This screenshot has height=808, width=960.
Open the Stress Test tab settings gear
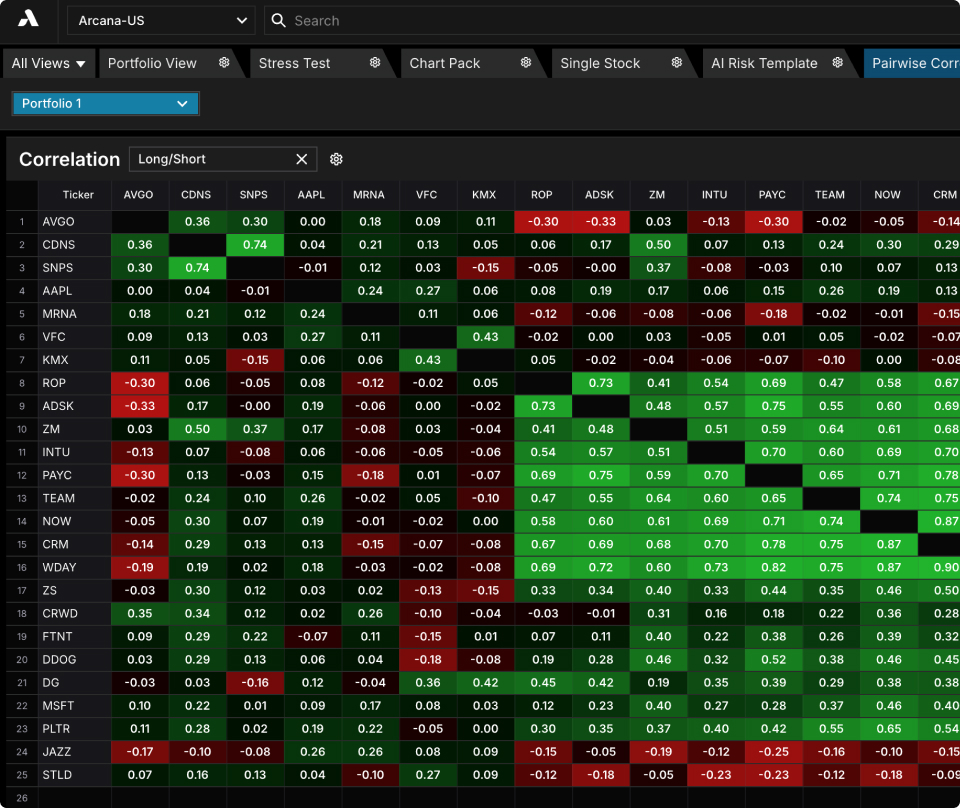click(x=375, y=62)
